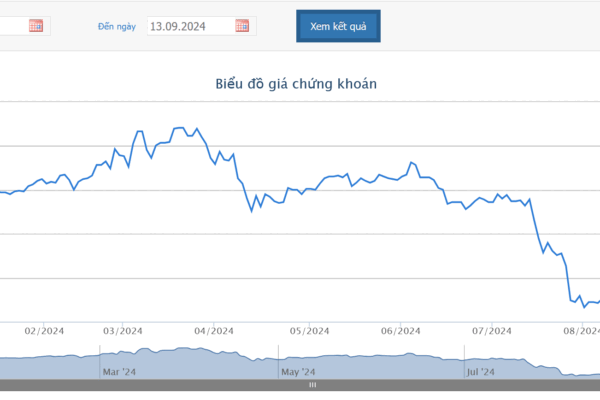
Task: Click the price line's highest peak near 04/2024
Action: (x=180, y=128)
